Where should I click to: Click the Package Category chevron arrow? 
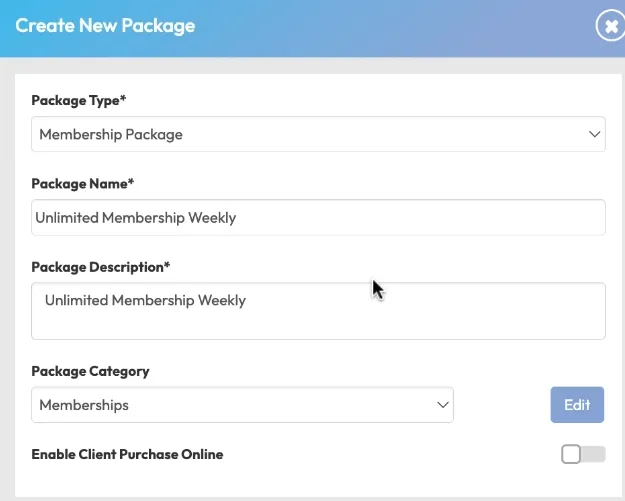pyautogui.click(x=442, y=405)
